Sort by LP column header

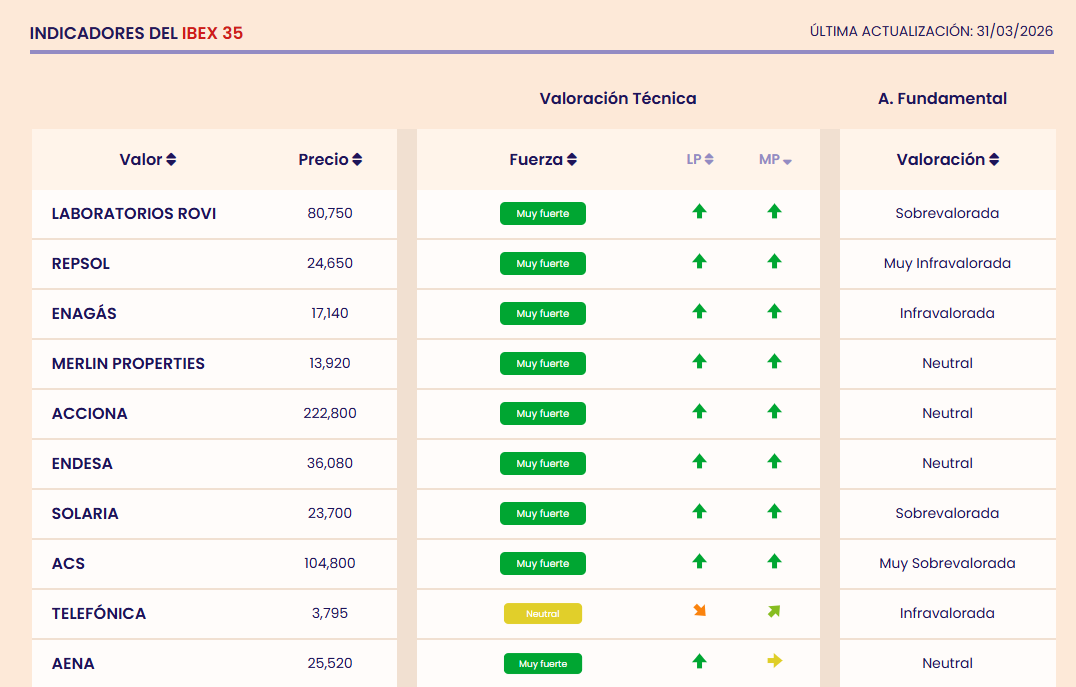coord(700,160)
